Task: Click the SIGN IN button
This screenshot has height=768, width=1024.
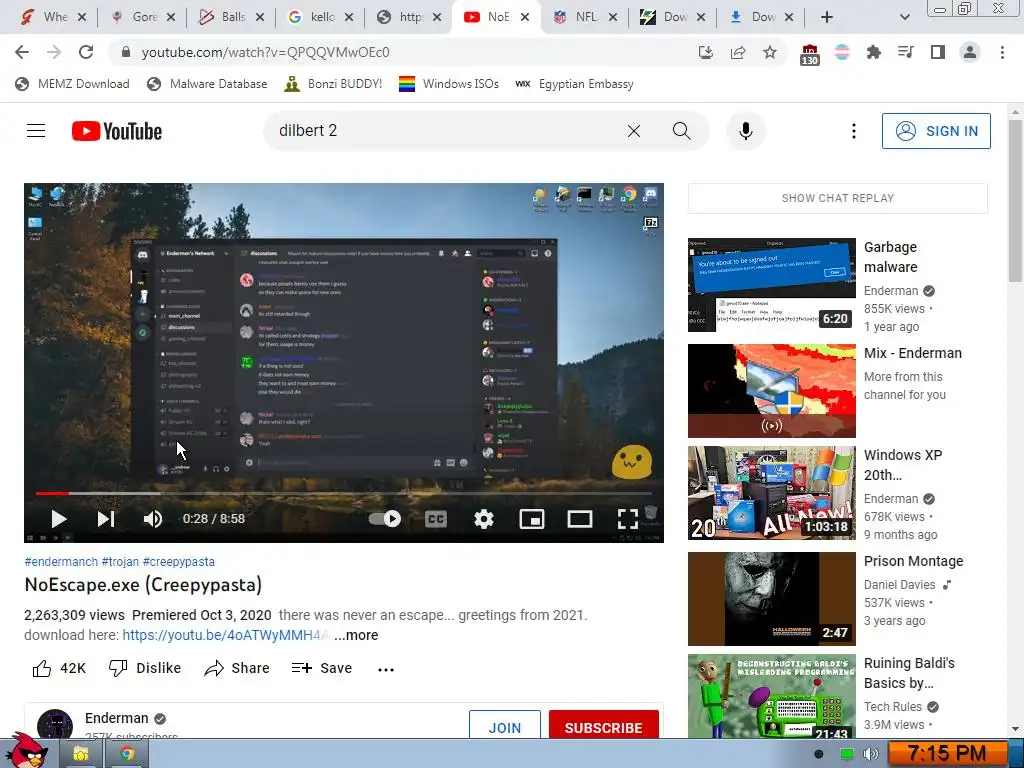Action: tap(936, 131)
